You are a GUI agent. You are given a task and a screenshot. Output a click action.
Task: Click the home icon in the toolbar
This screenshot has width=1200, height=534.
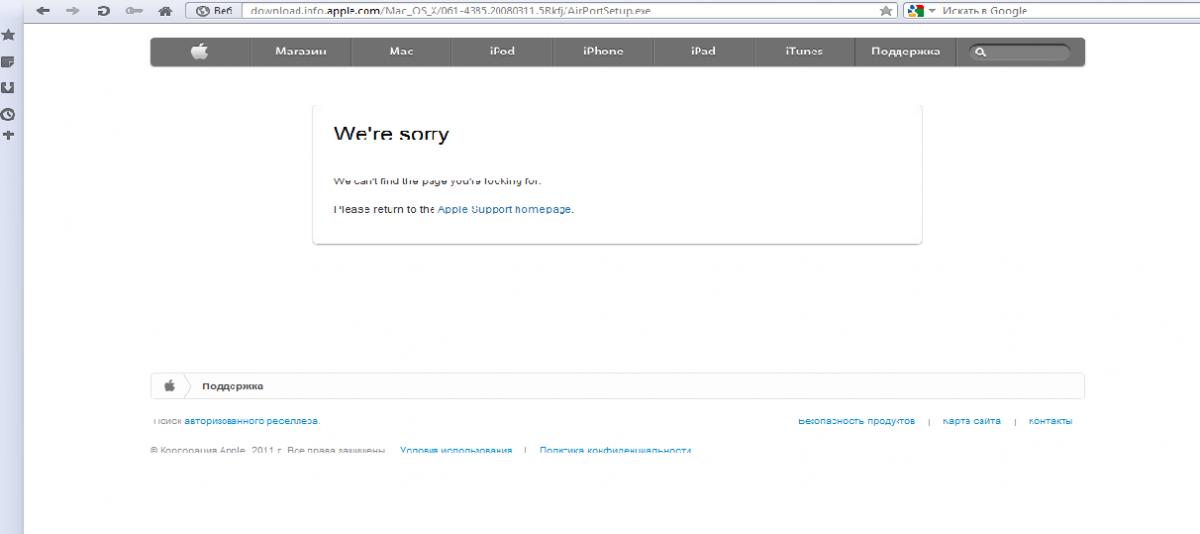(x=165, y=10)
